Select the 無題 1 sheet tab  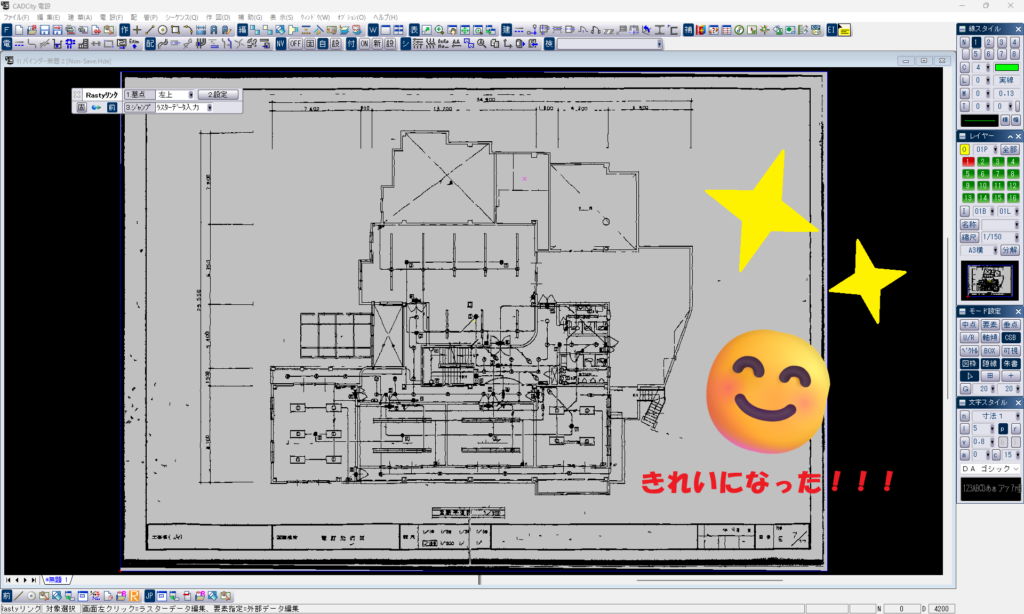56,580
